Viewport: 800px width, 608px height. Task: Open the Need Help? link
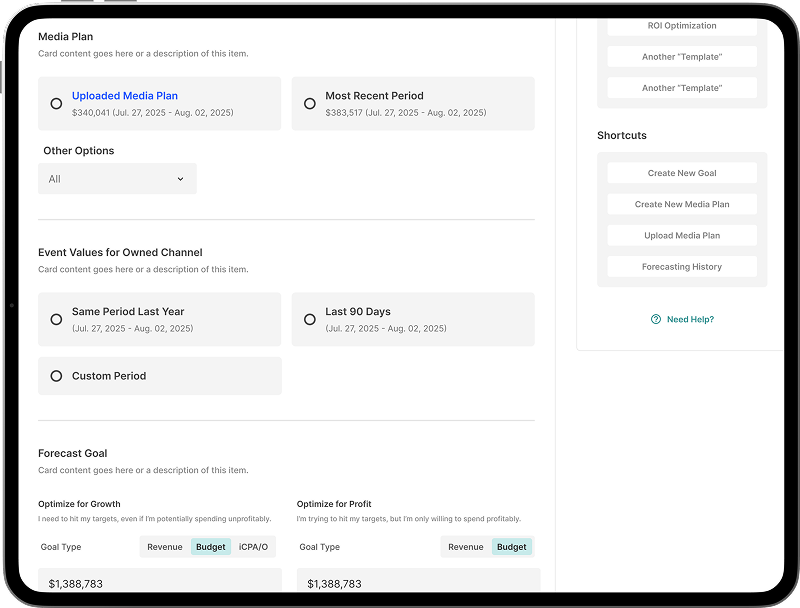click(690, 319)
